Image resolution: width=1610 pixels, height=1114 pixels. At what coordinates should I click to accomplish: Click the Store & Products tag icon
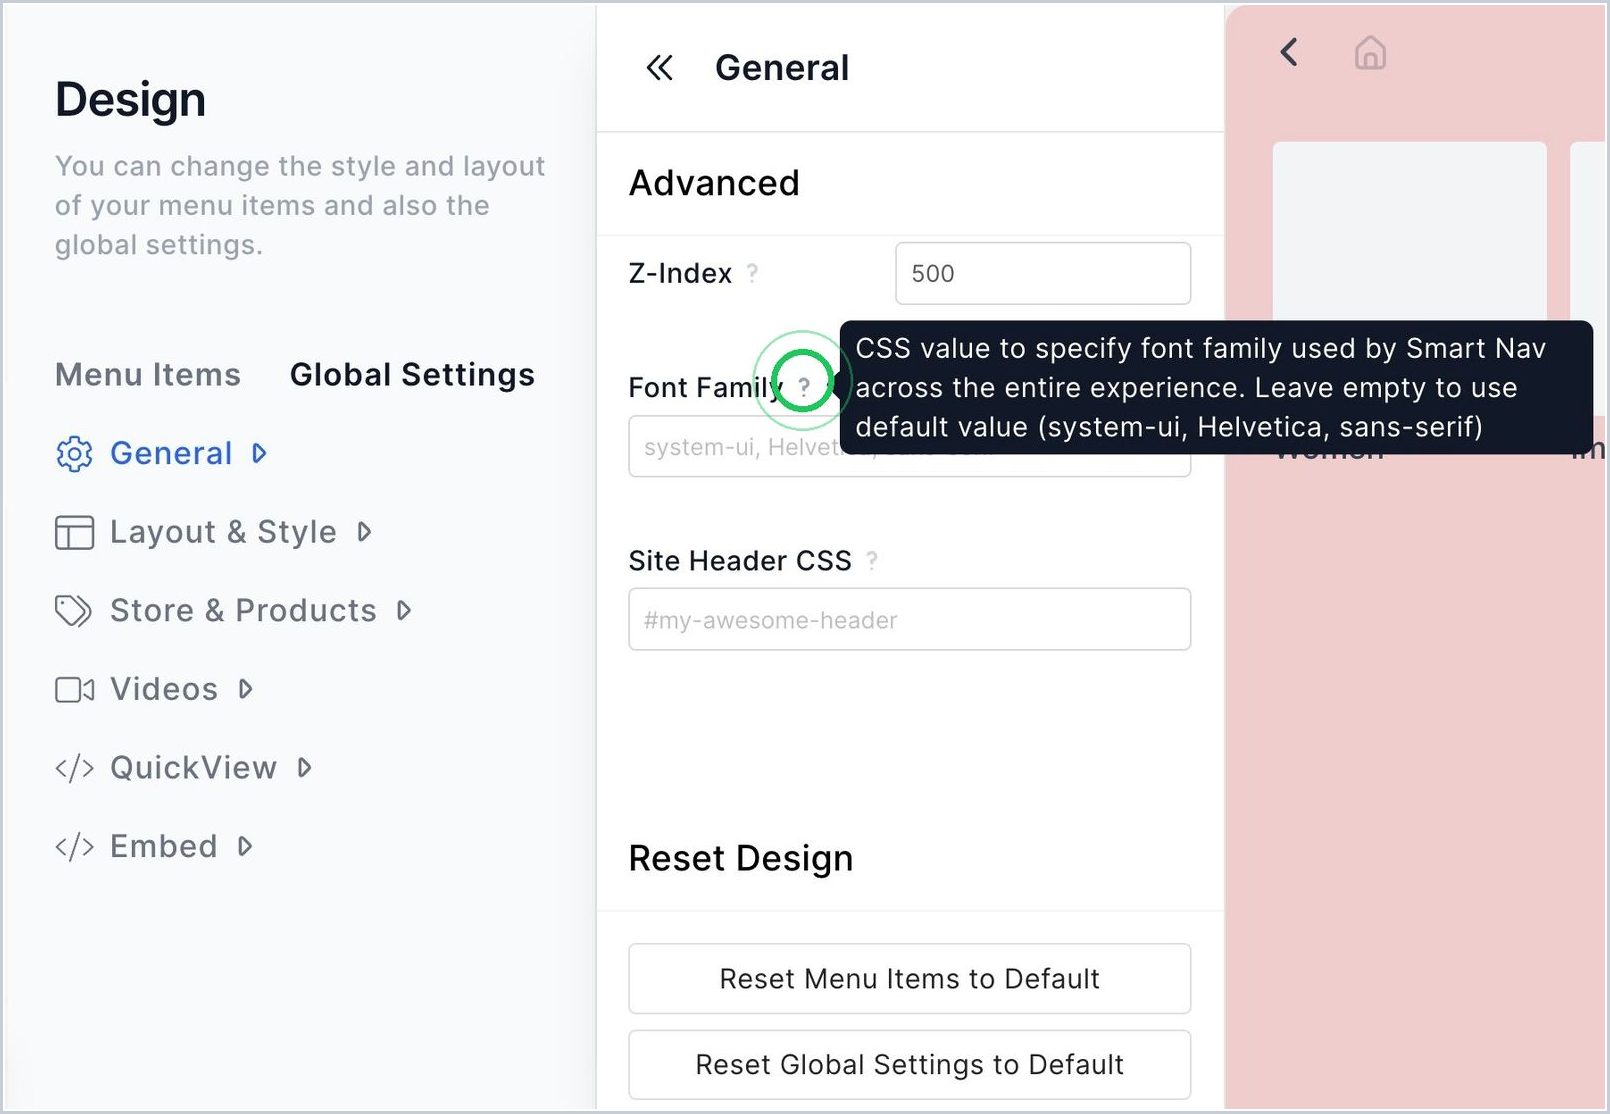tap(74, 611)
